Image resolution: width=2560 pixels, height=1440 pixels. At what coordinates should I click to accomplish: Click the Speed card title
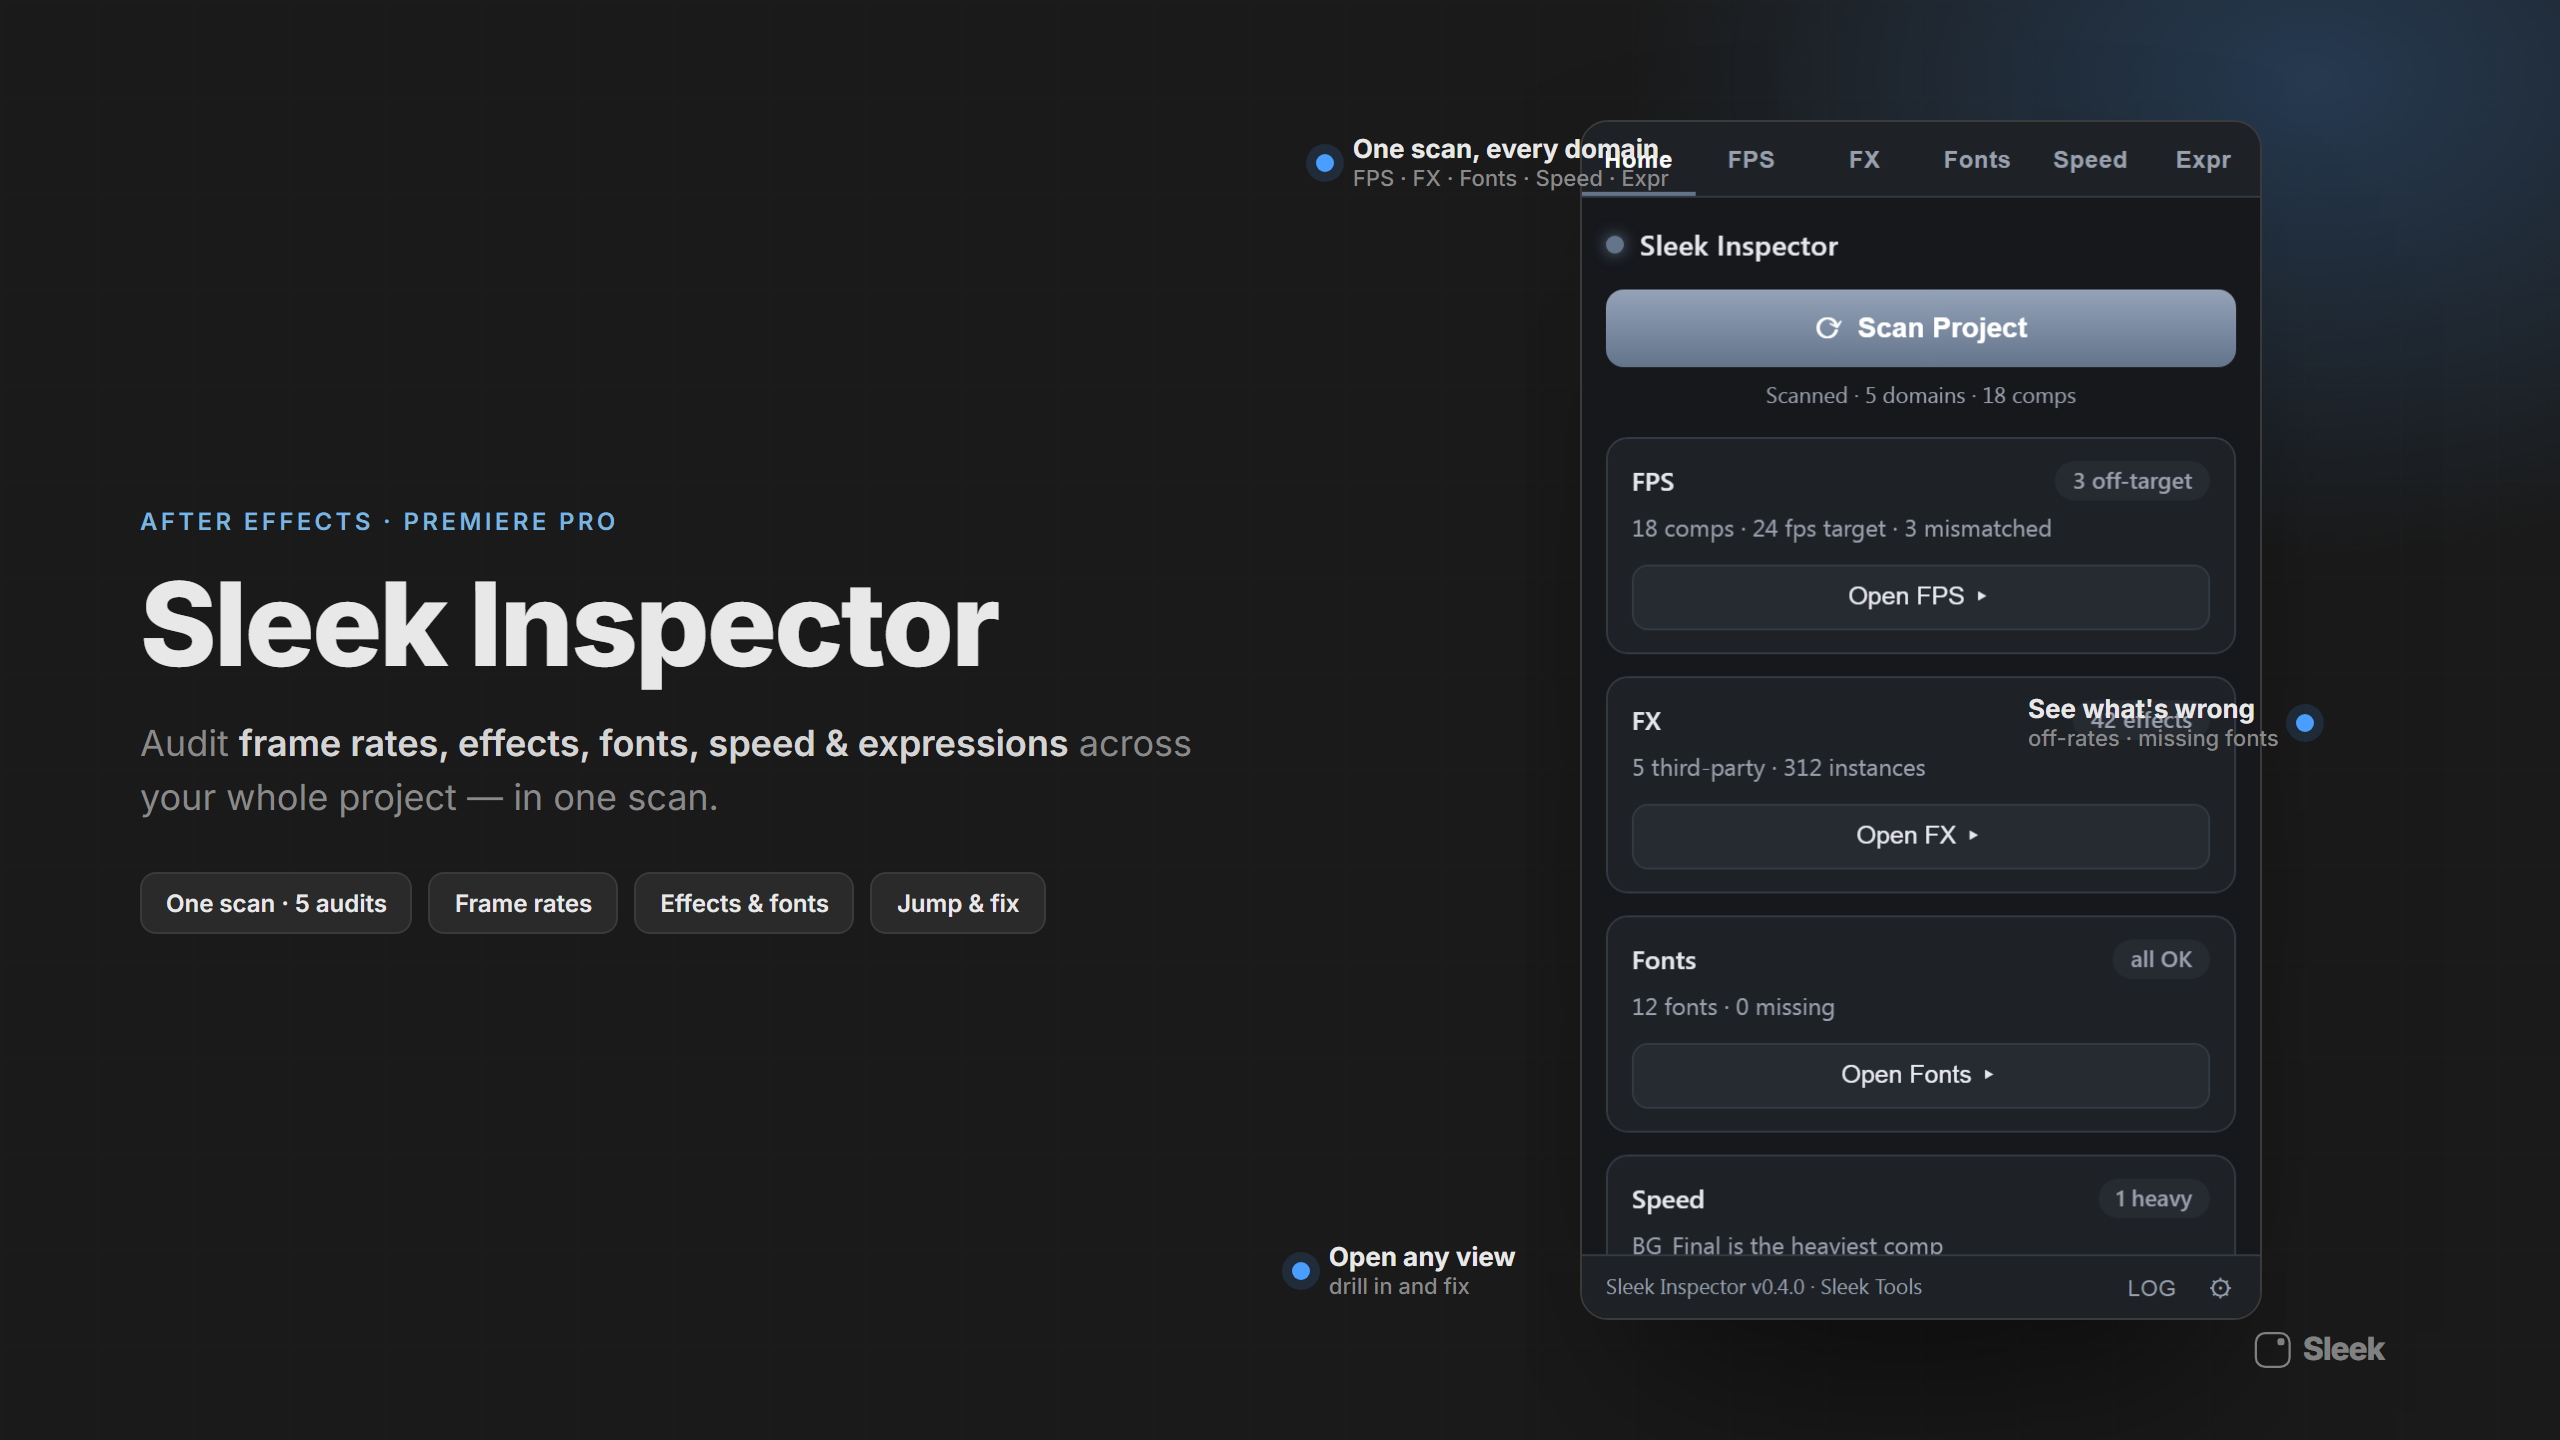tap(1667, 1200)
